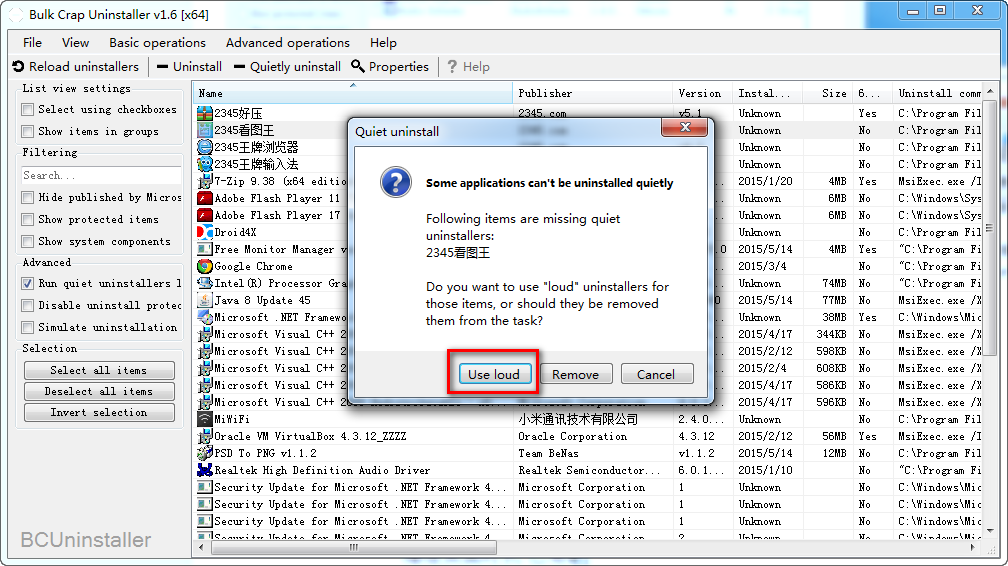Uncheck Run quiet uninstallers checkbox
This screenshot has height=566, width=1008.
[28, 284]
